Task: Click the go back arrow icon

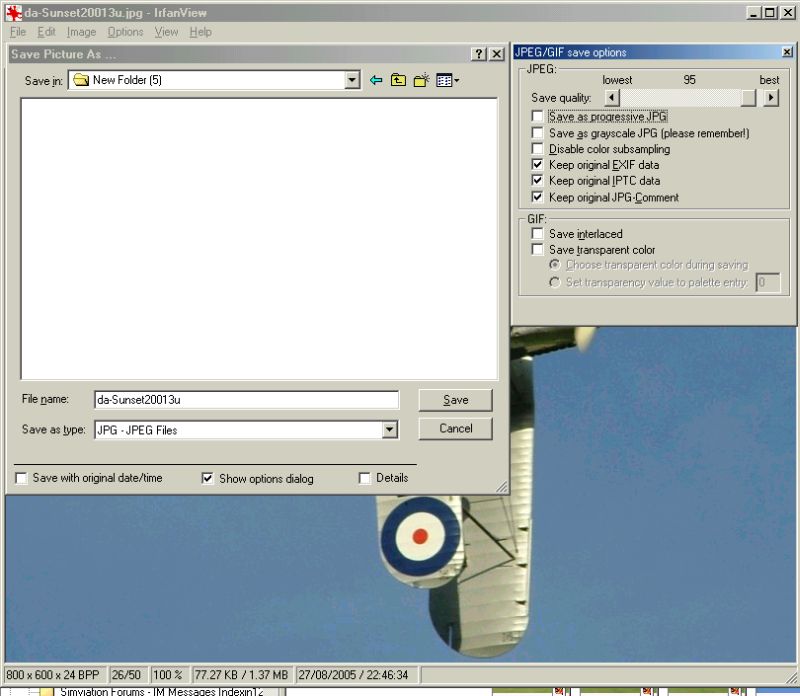Action: click(376, 81)
